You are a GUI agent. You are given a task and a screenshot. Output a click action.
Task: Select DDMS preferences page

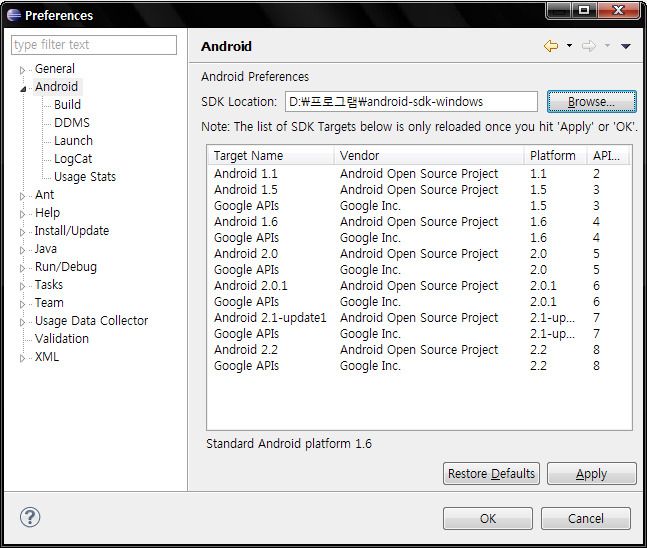coord(72,123)
